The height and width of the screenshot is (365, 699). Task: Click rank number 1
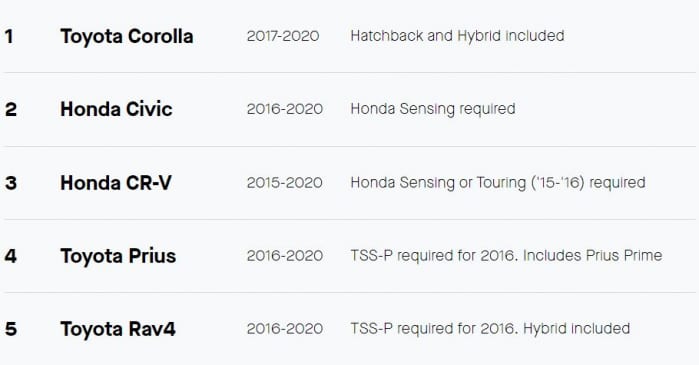(x=9, y=37)
